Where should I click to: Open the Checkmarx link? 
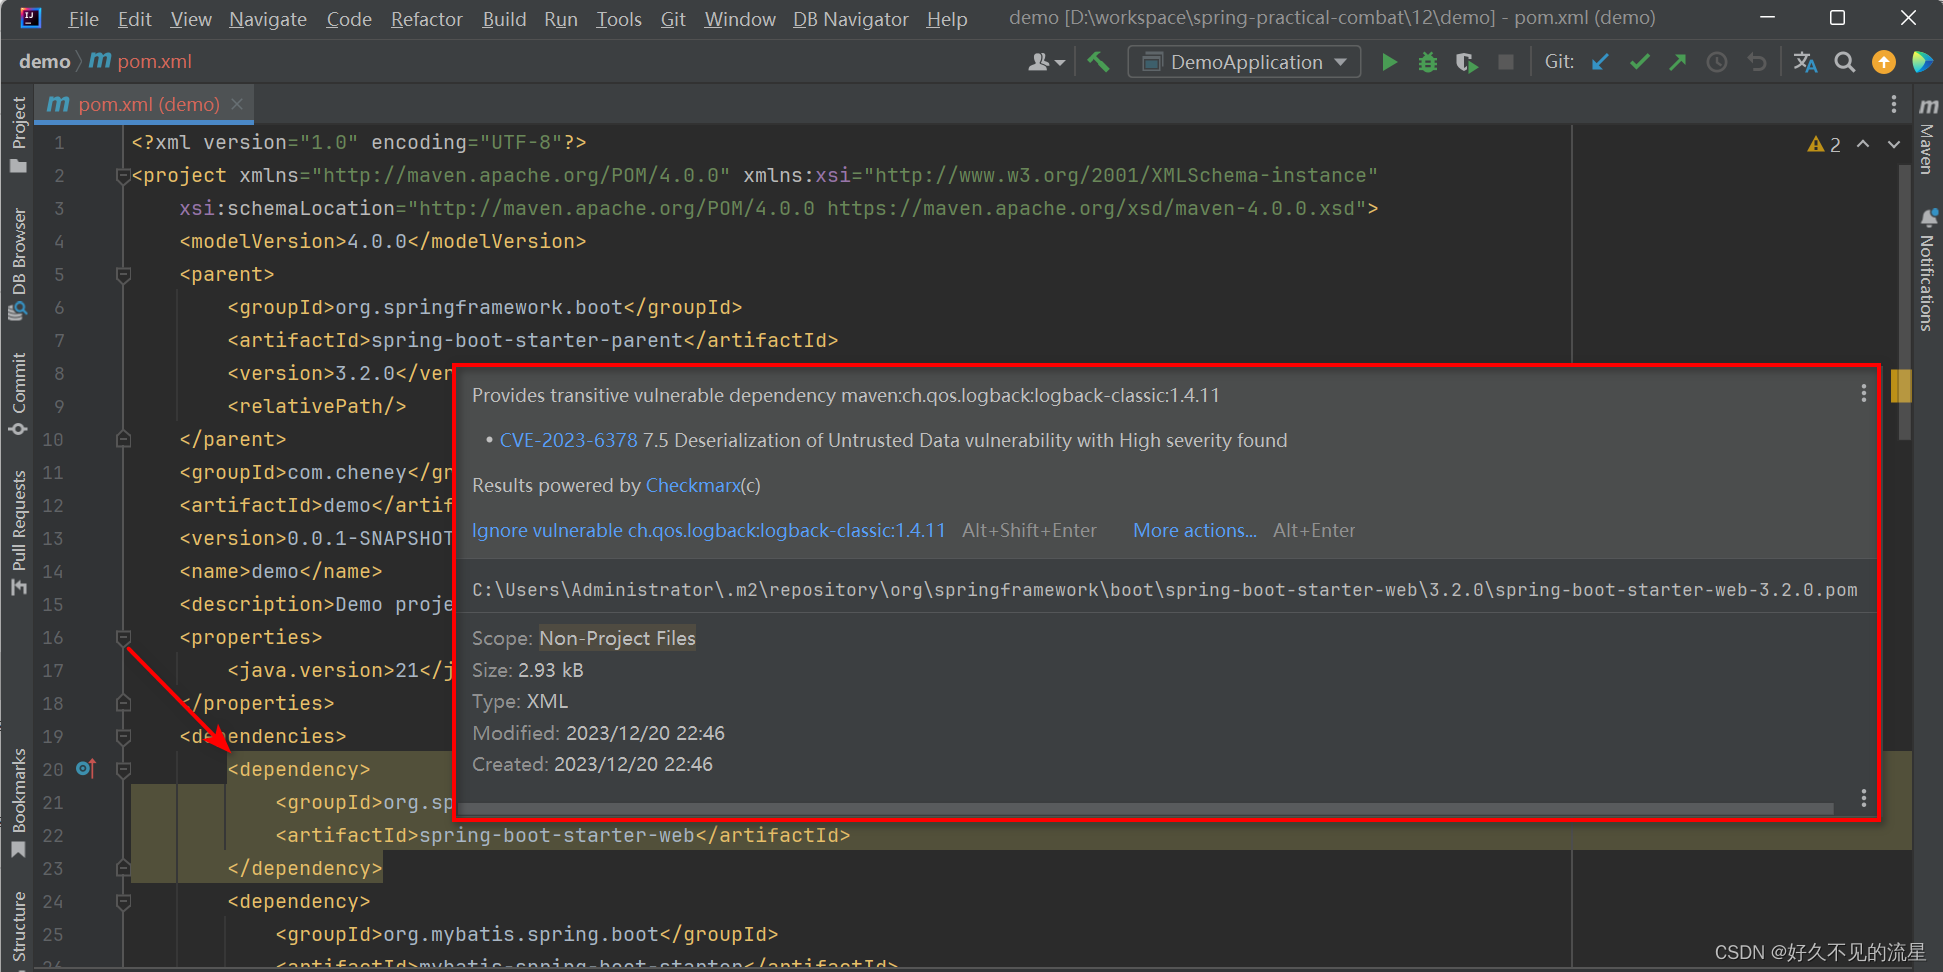click(693, 485)
